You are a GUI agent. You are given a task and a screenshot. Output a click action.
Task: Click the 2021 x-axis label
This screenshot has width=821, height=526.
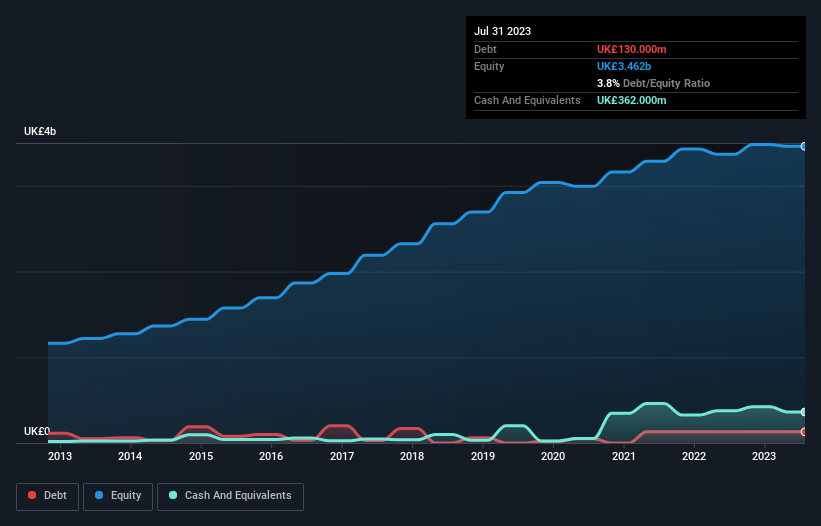pos(624,456)
